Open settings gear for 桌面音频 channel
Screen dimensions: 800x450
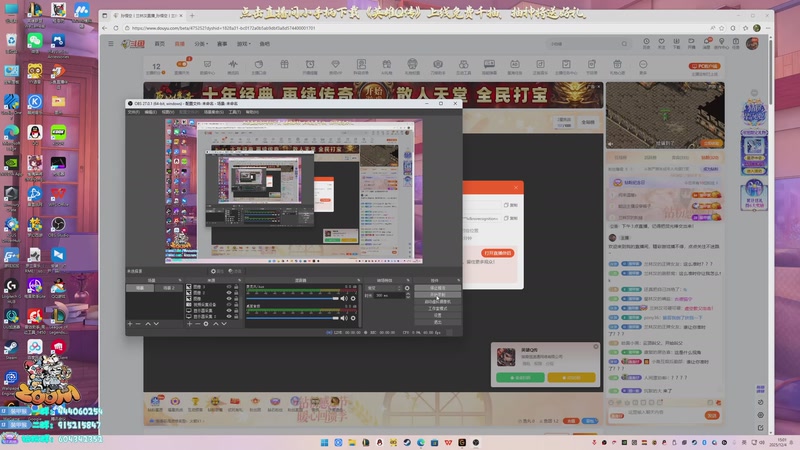click(353, 318)
